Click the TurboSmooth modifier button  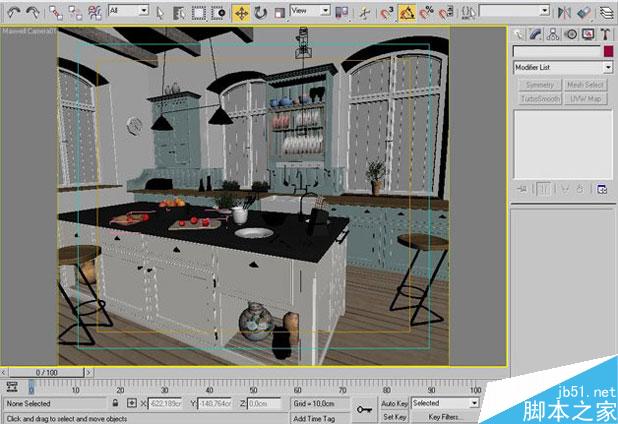click(x=539, y=99)
